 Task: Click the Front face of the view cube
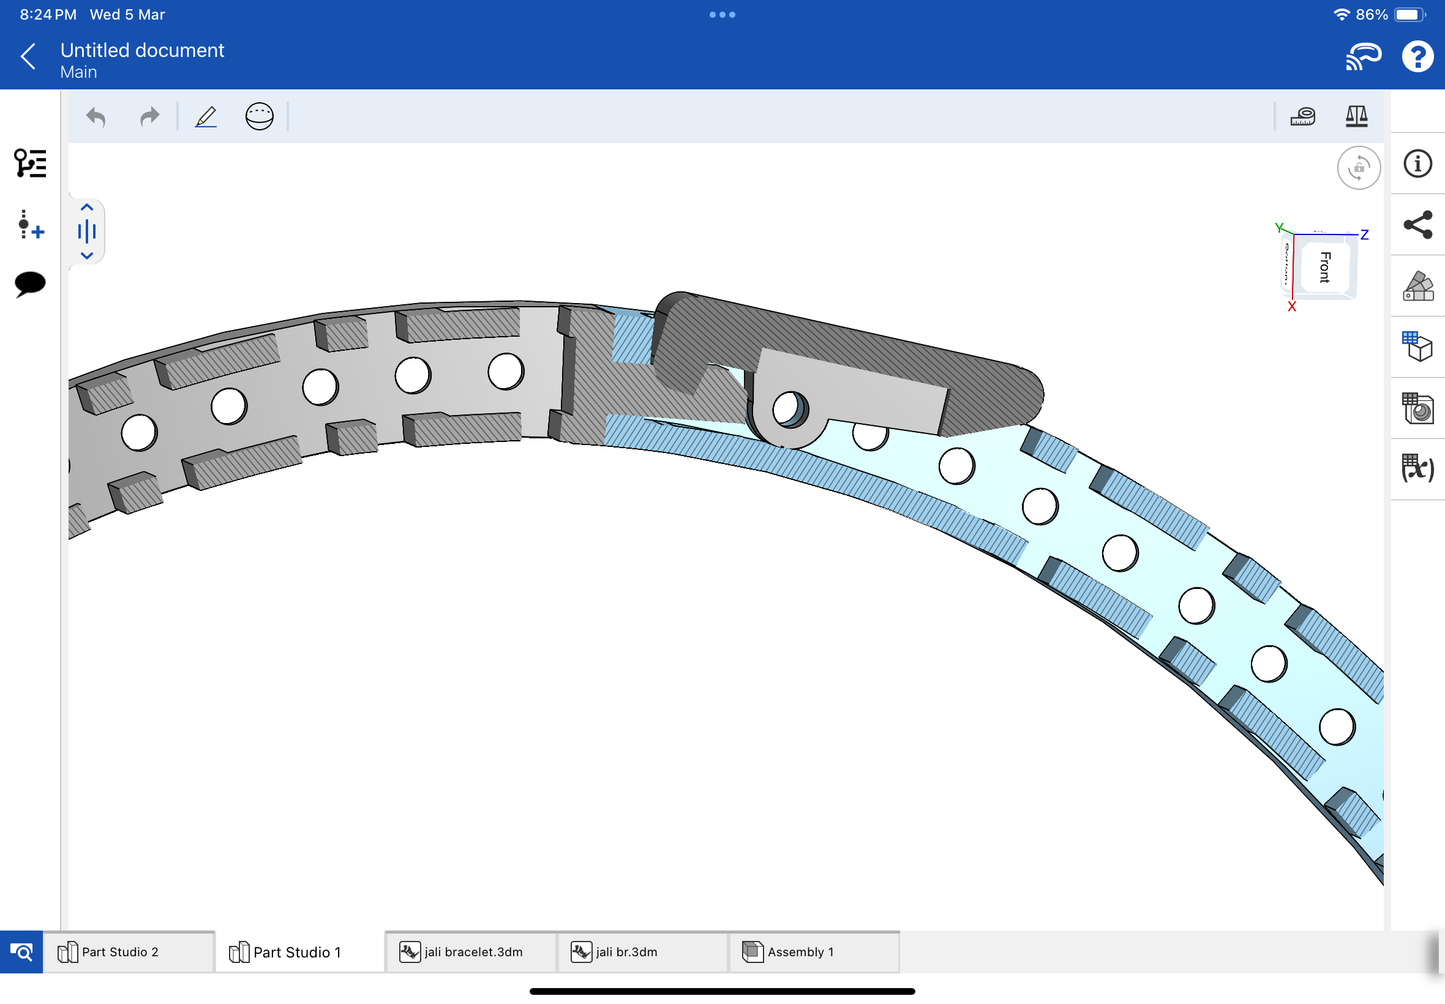point(1324,267)
